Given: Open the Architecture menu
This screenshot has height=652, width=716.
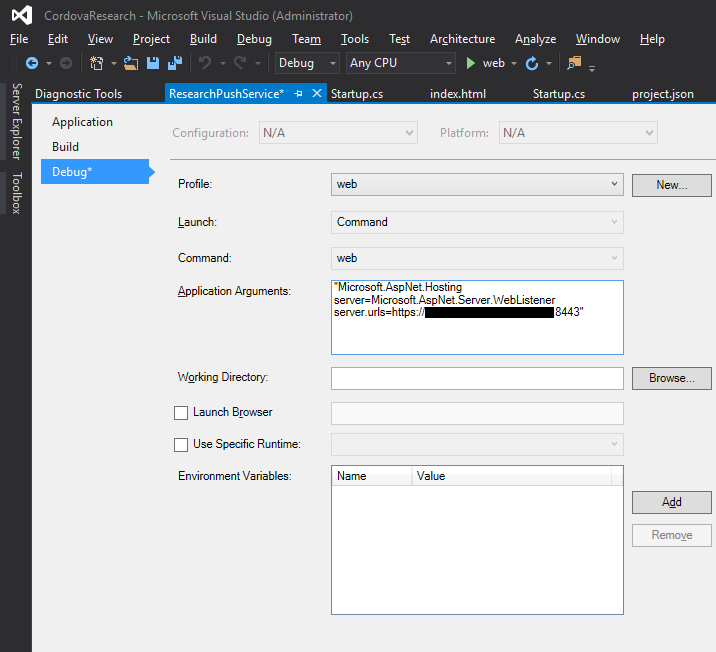Looking at the screenshot, I should click(462, 39).
